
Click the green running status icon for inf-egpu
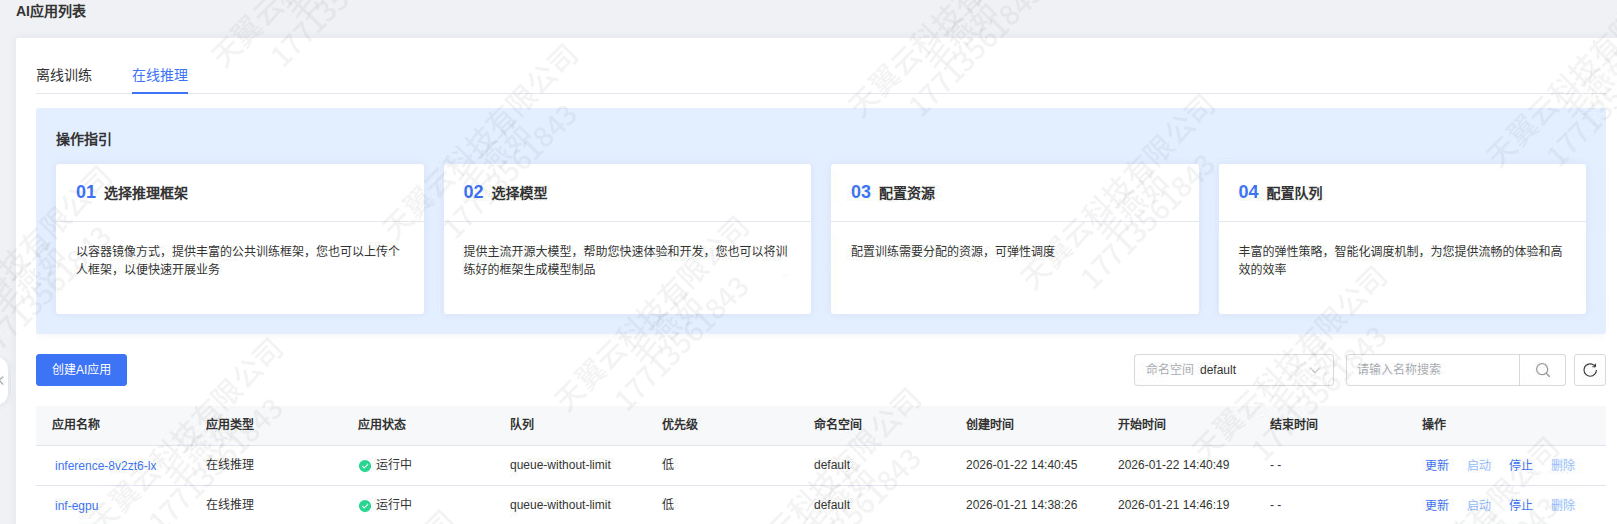coord(365,506)
